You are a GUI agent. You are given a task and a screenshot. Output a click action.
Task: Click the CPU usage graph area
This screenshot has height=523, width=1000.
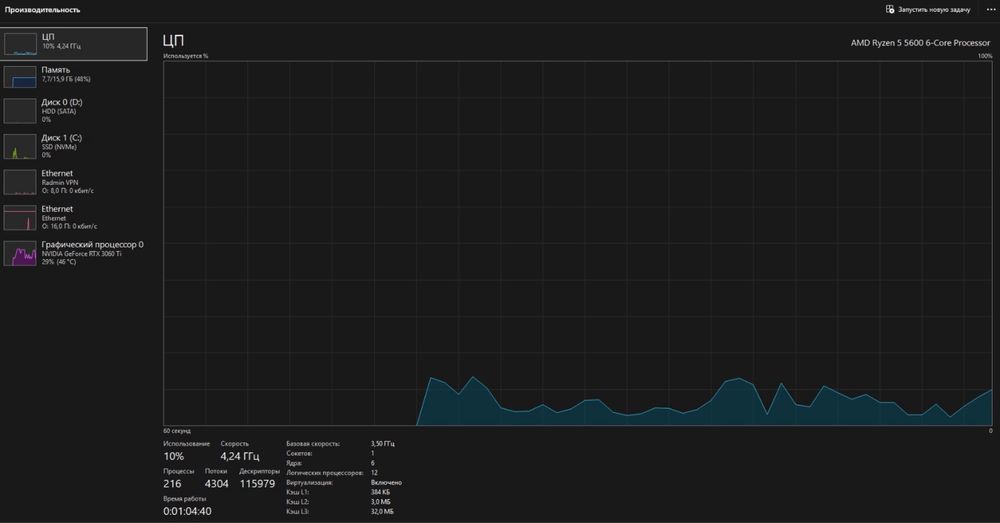578,243
